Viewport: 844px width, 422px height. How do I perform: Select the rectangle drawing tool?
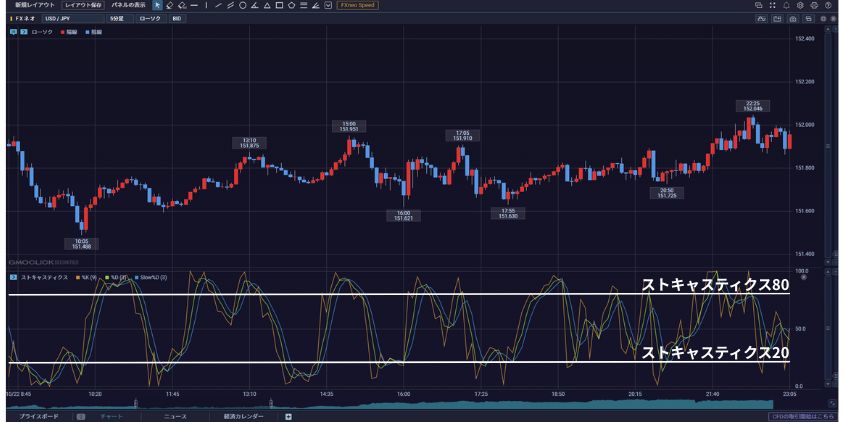pyautogui.click(x=279, y=6)
